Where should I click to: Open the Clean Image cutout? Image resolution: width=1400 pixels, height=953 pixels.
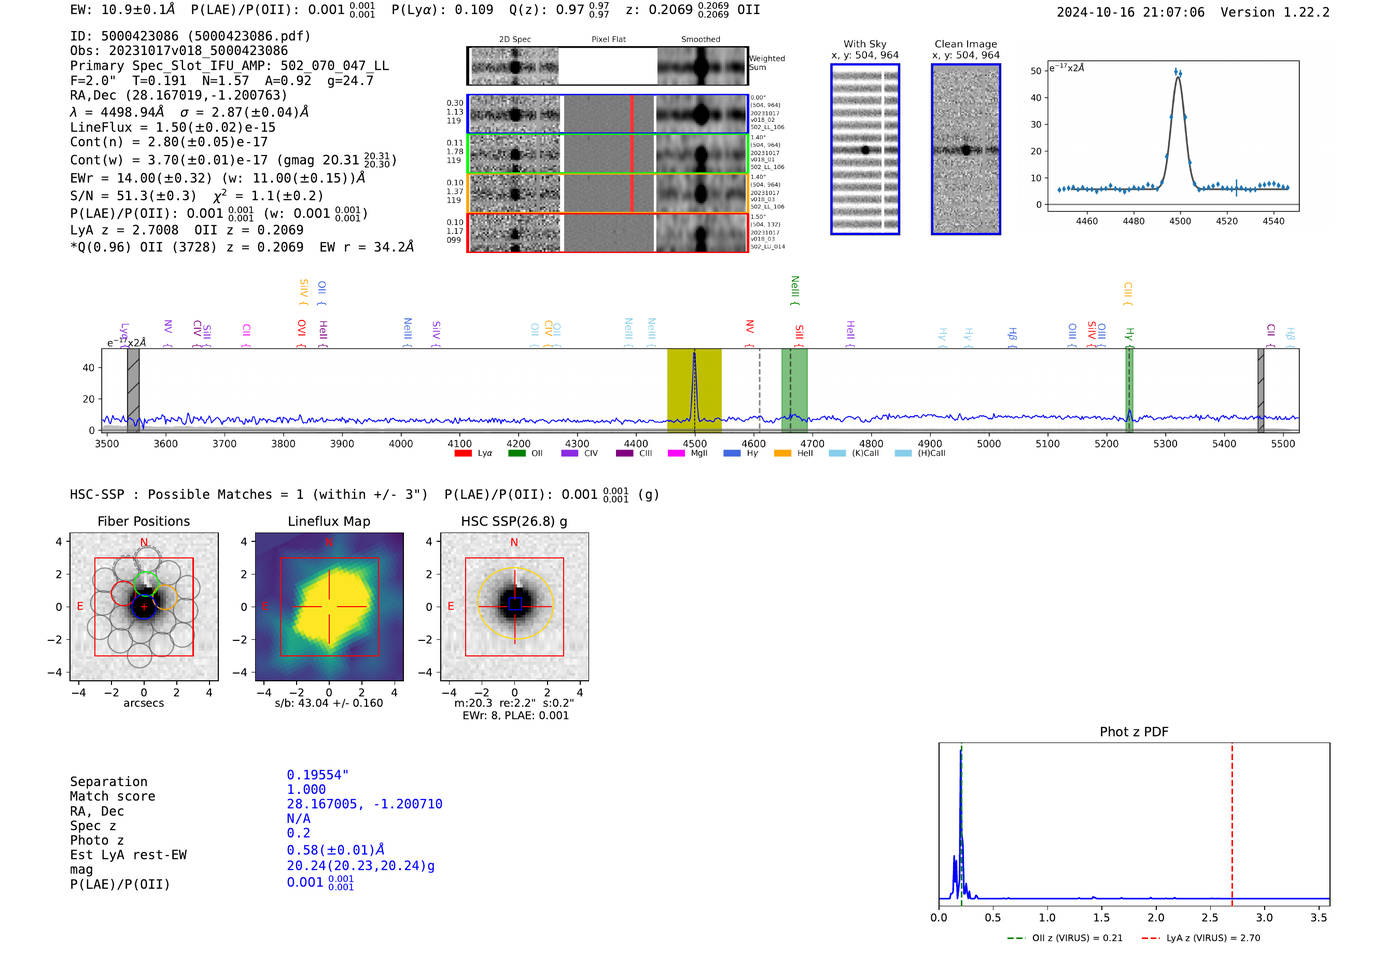[966, 149]
